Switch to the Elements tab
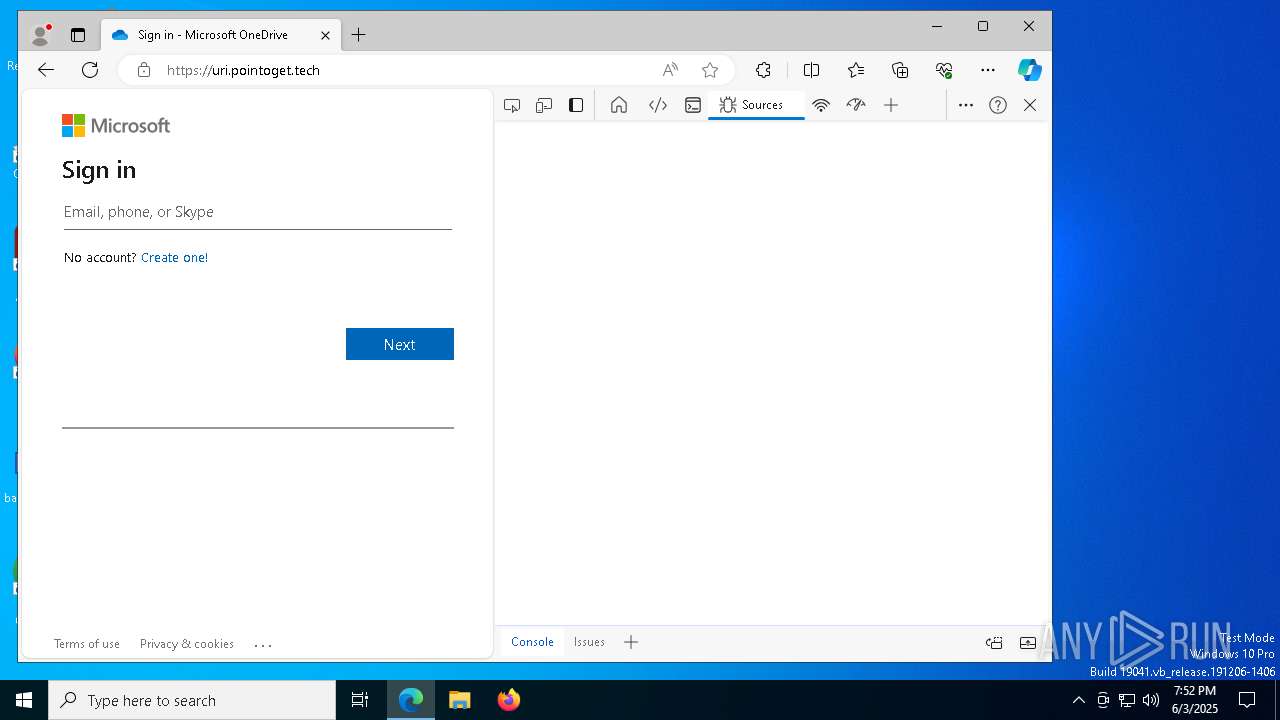This screenshot has height=720, width=1280. (x=658, y=105)
